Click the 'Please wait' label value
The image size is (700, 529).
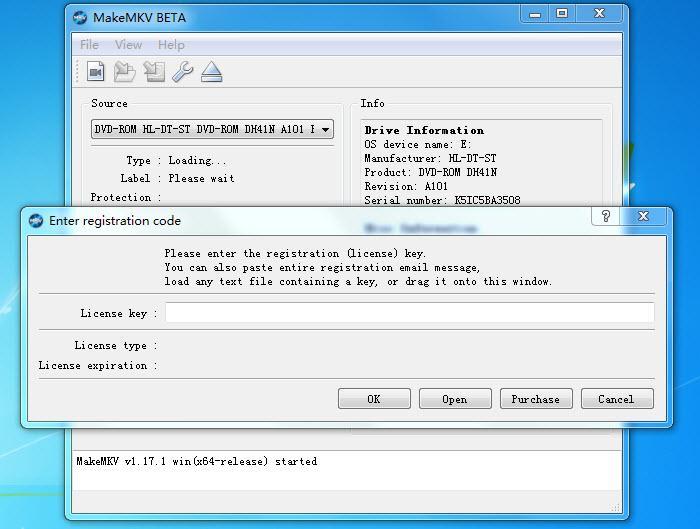[x=201, y=179]
